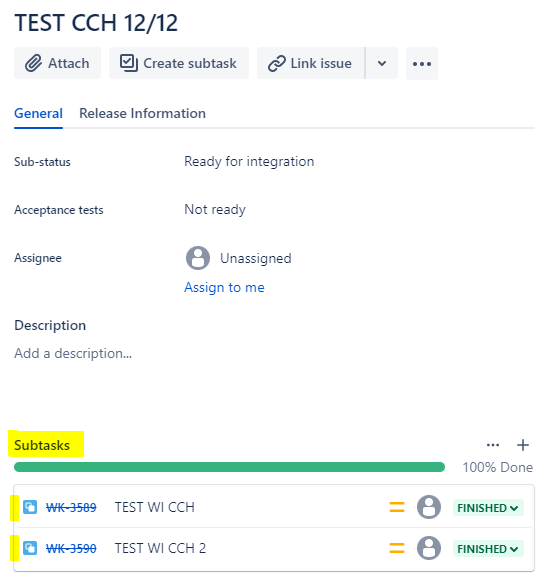This screenshot has width=553, height=583.
Task: Switch to the General tab
Action: [38, 113]
